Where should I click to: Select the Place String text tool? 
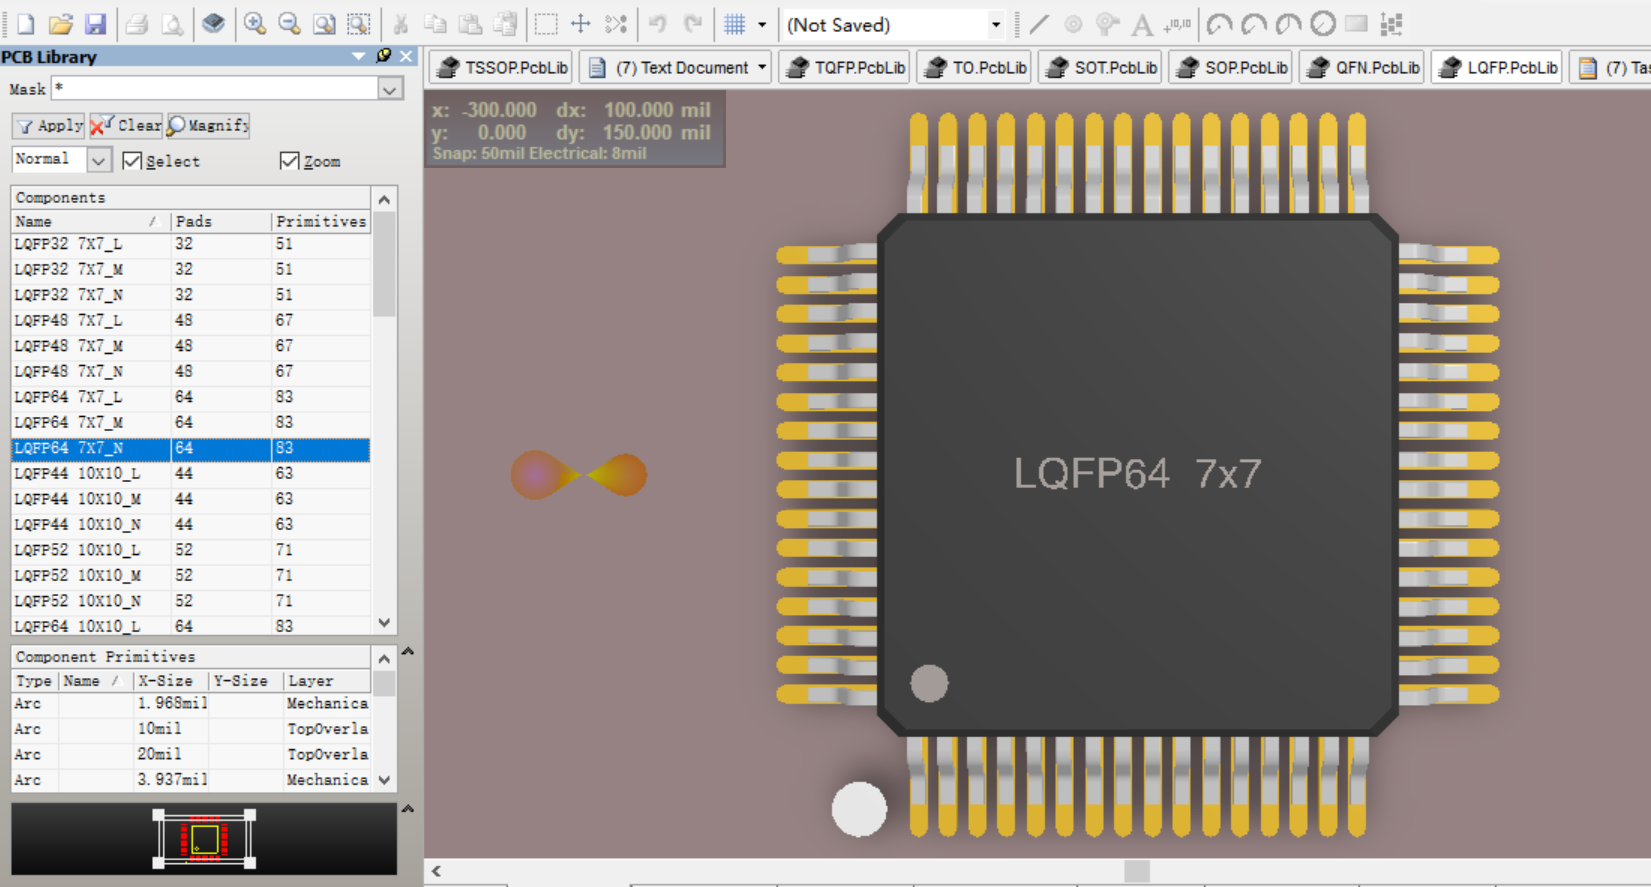pyautogui.click(x=1142, y=24)
